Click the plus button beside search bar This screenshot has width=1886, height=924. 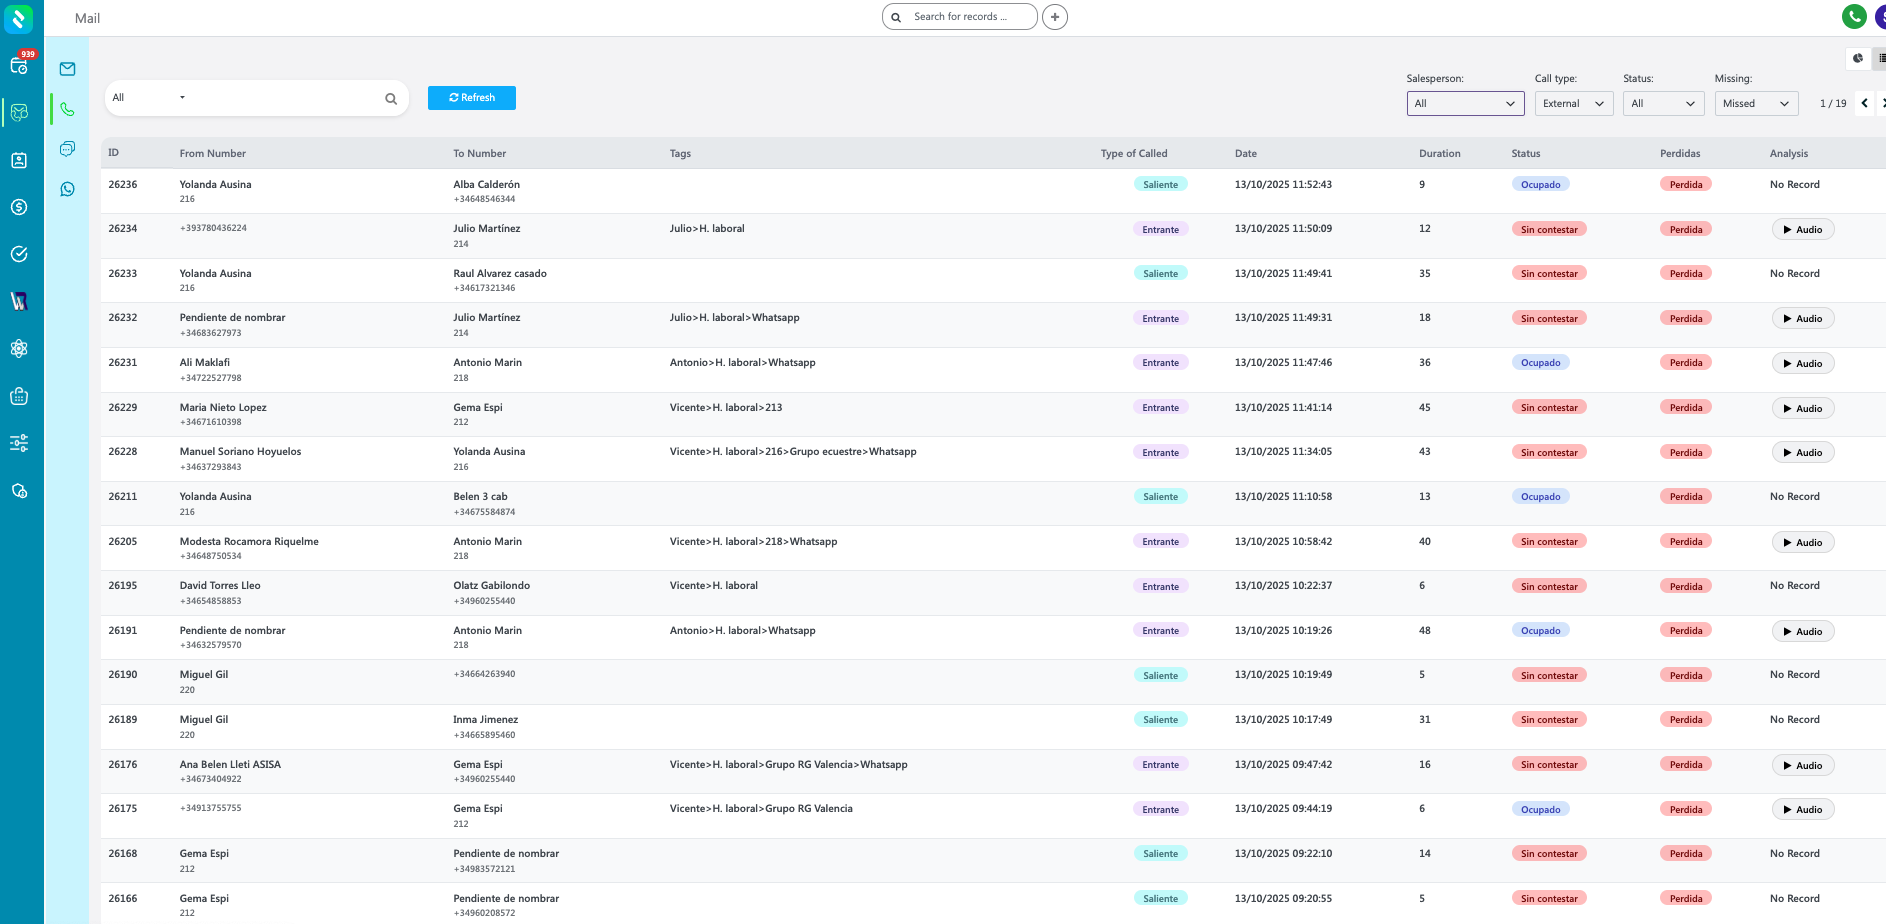point(1054,17)
